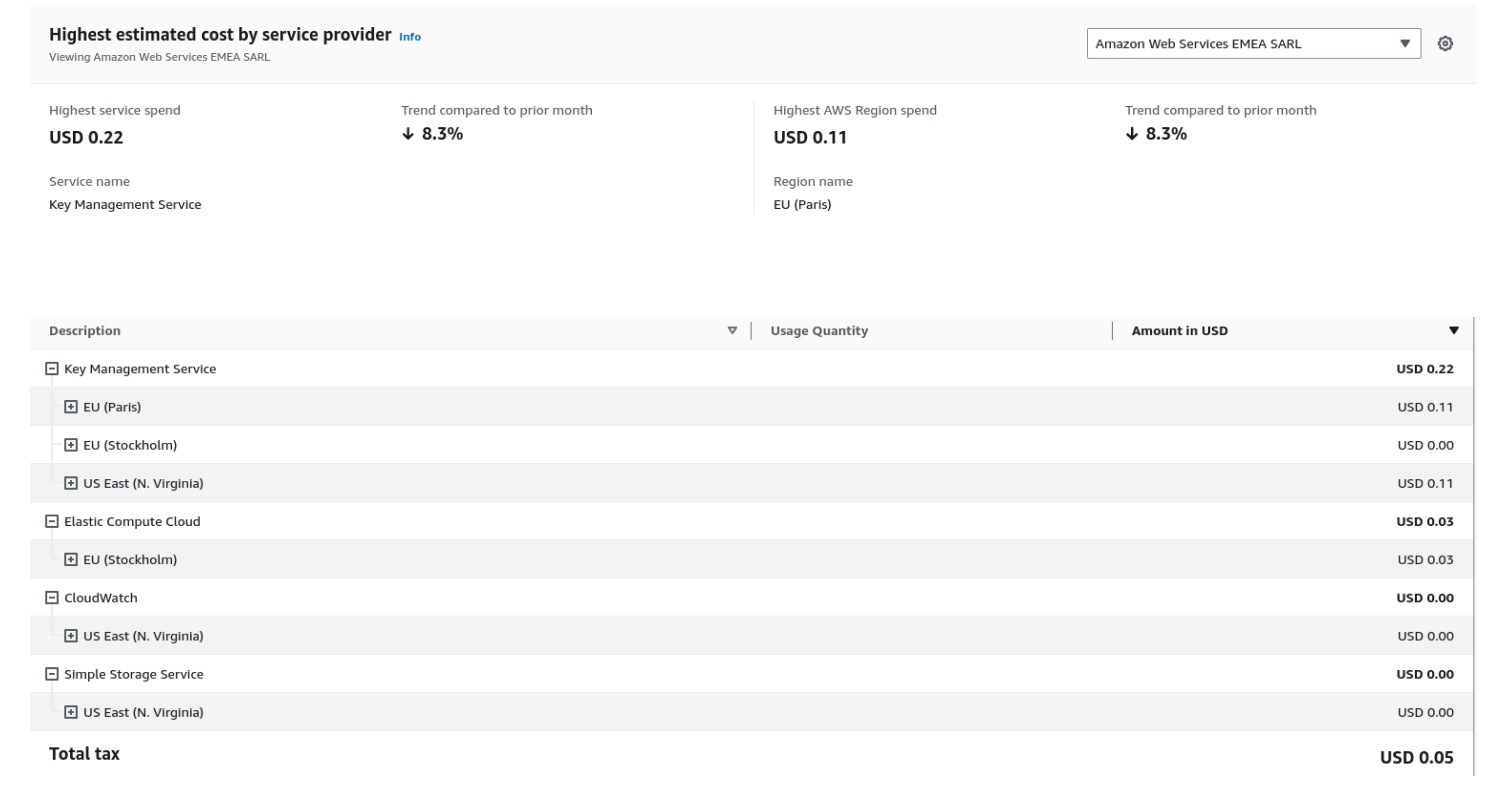The width and height of the screenshot is (1486, 802).
Task: Click the USD 0.05 total tax amount
Action: coord(1417,758)
